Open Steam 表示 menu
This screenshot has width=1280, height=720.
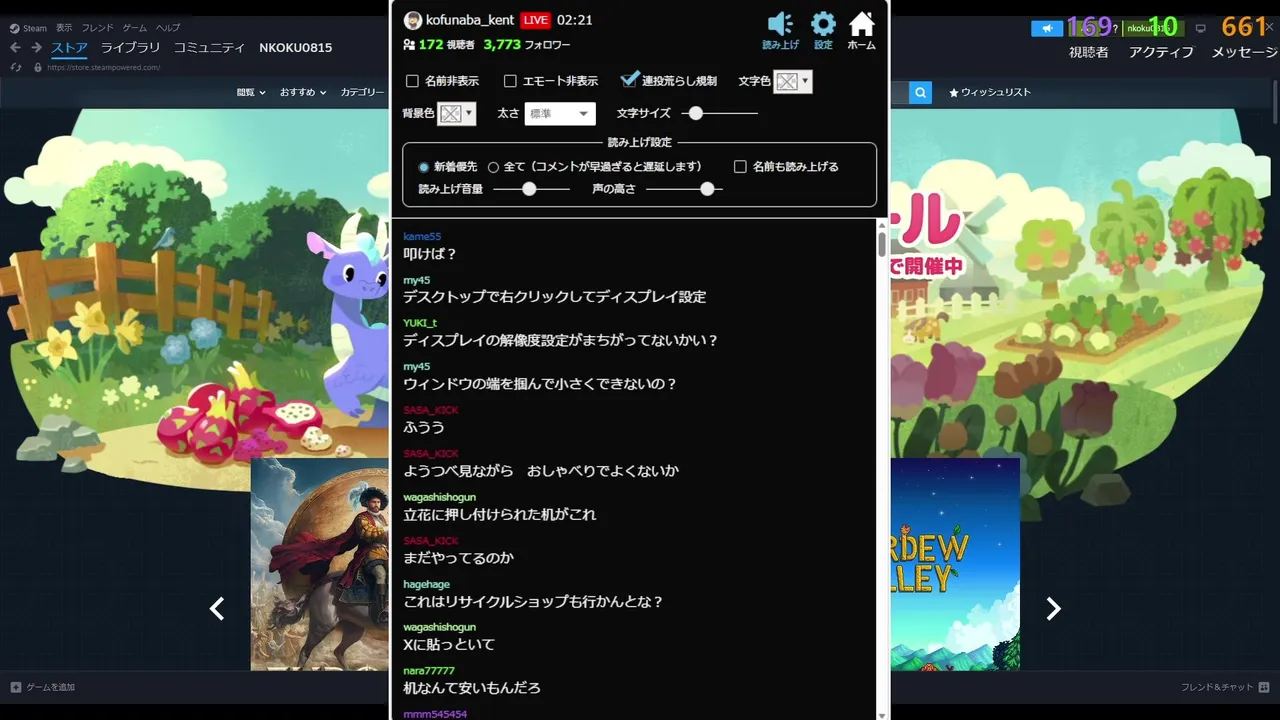[64, 28]
